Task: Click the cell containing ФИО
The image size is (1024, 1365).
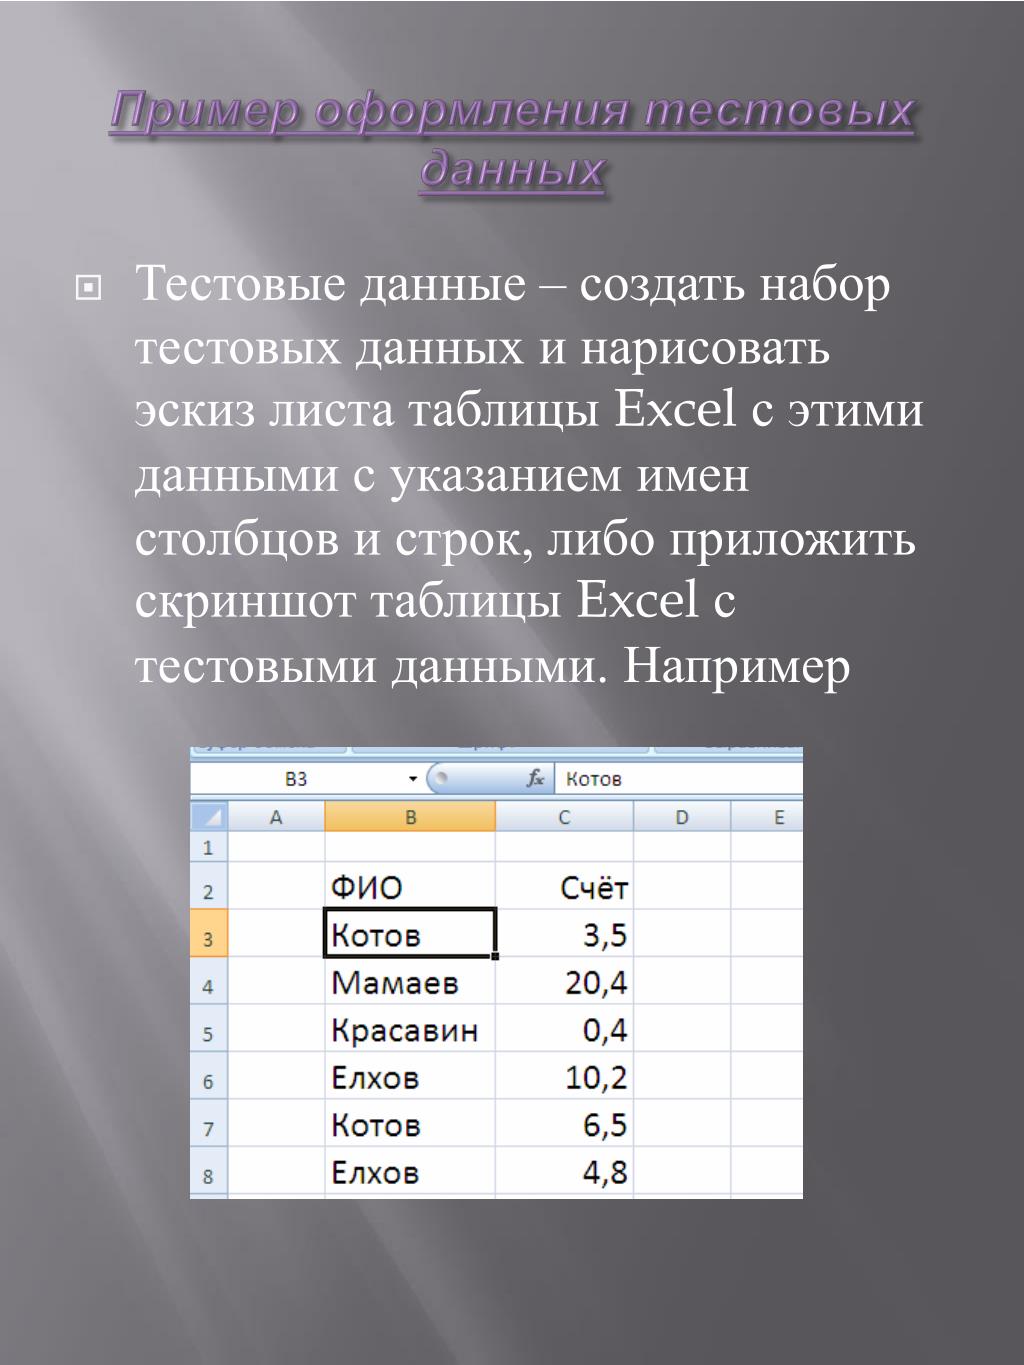Action: (410, 886)
